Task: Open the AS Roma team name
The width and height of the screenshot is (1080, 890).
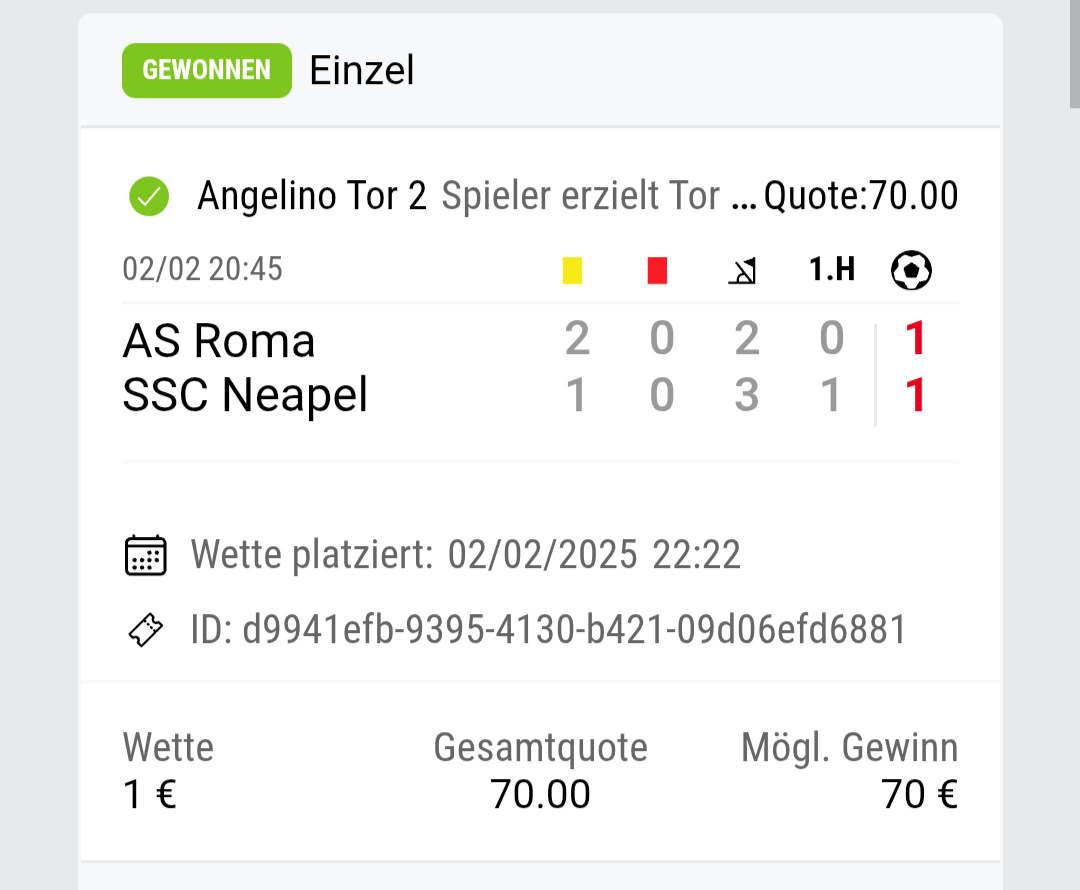Action: (219, 341)
